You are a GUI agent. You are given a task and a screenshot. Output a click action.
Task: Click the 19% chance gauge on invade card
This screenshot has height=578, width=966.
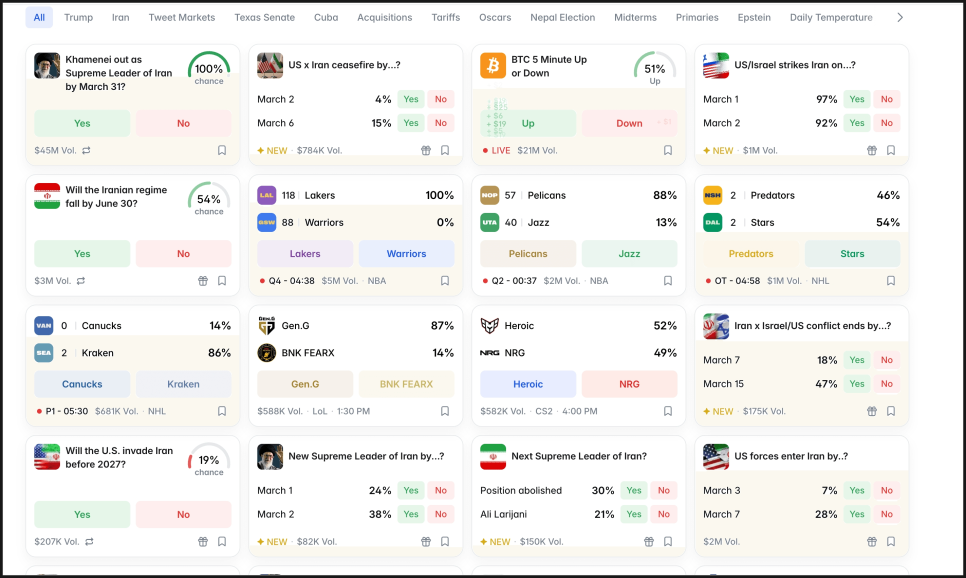[209, 460]
